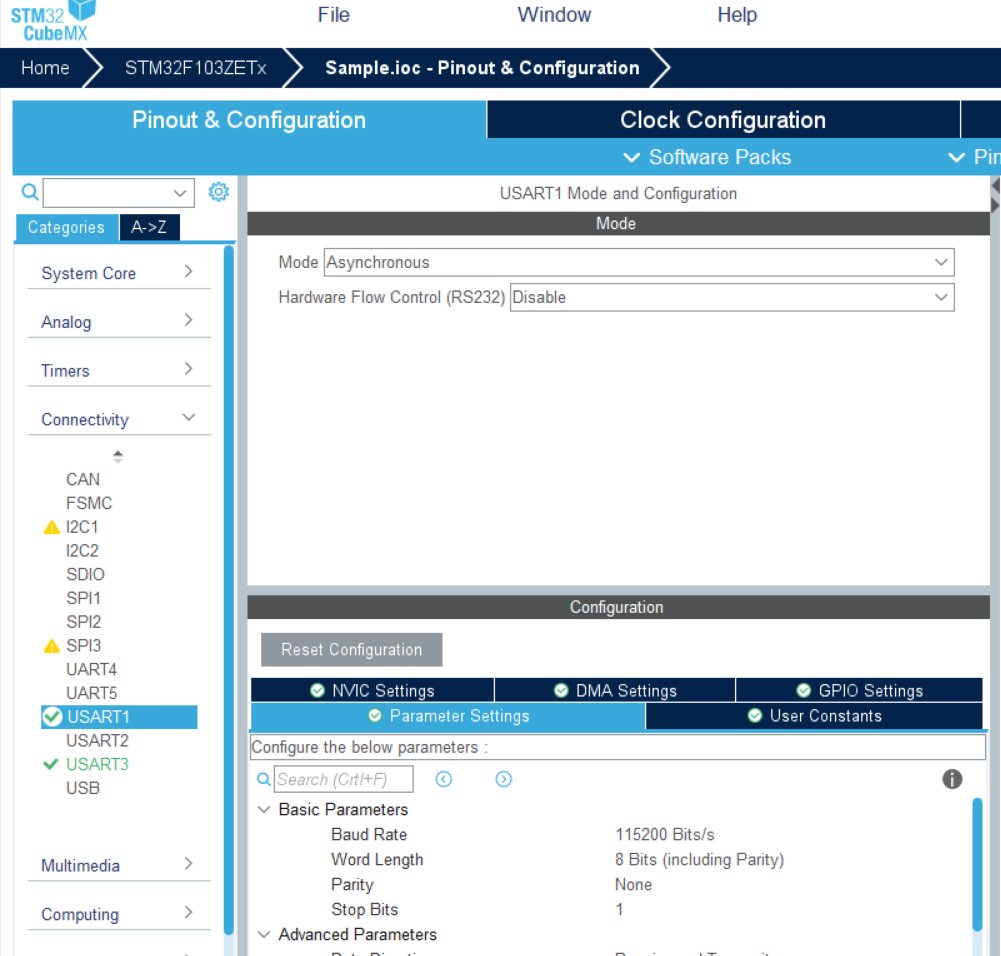The width and height of the screenshot is (1001, 956).
Task: Select USART2 peripheral
Action: click(97, 741)
